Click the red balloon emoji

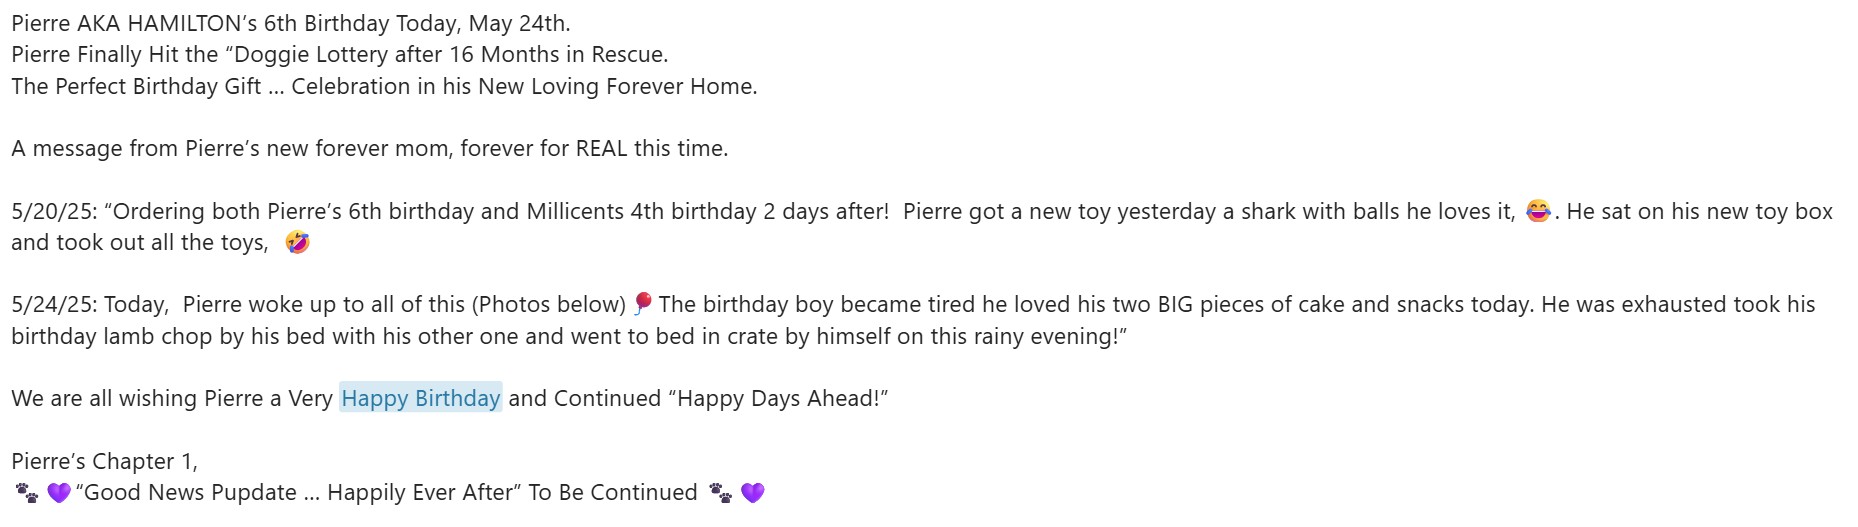(643, 303)
